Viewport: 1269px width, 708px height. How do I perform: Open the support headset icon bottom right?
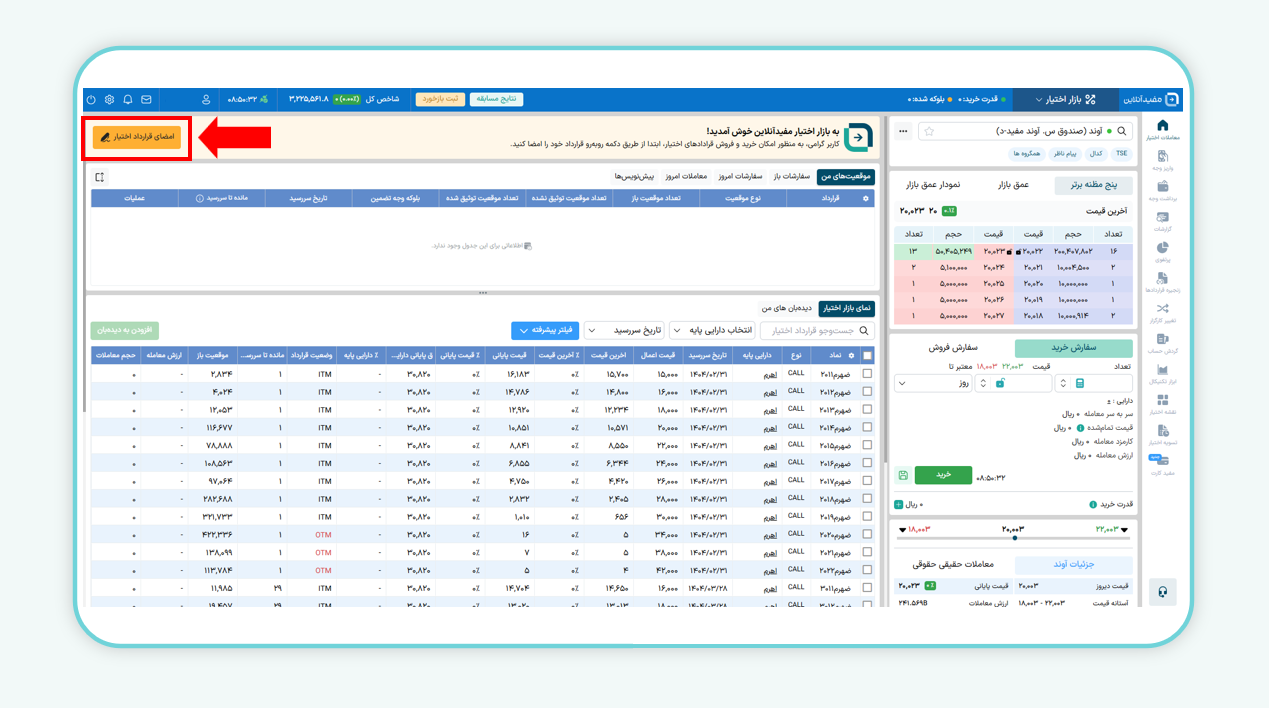(1162, 591)
